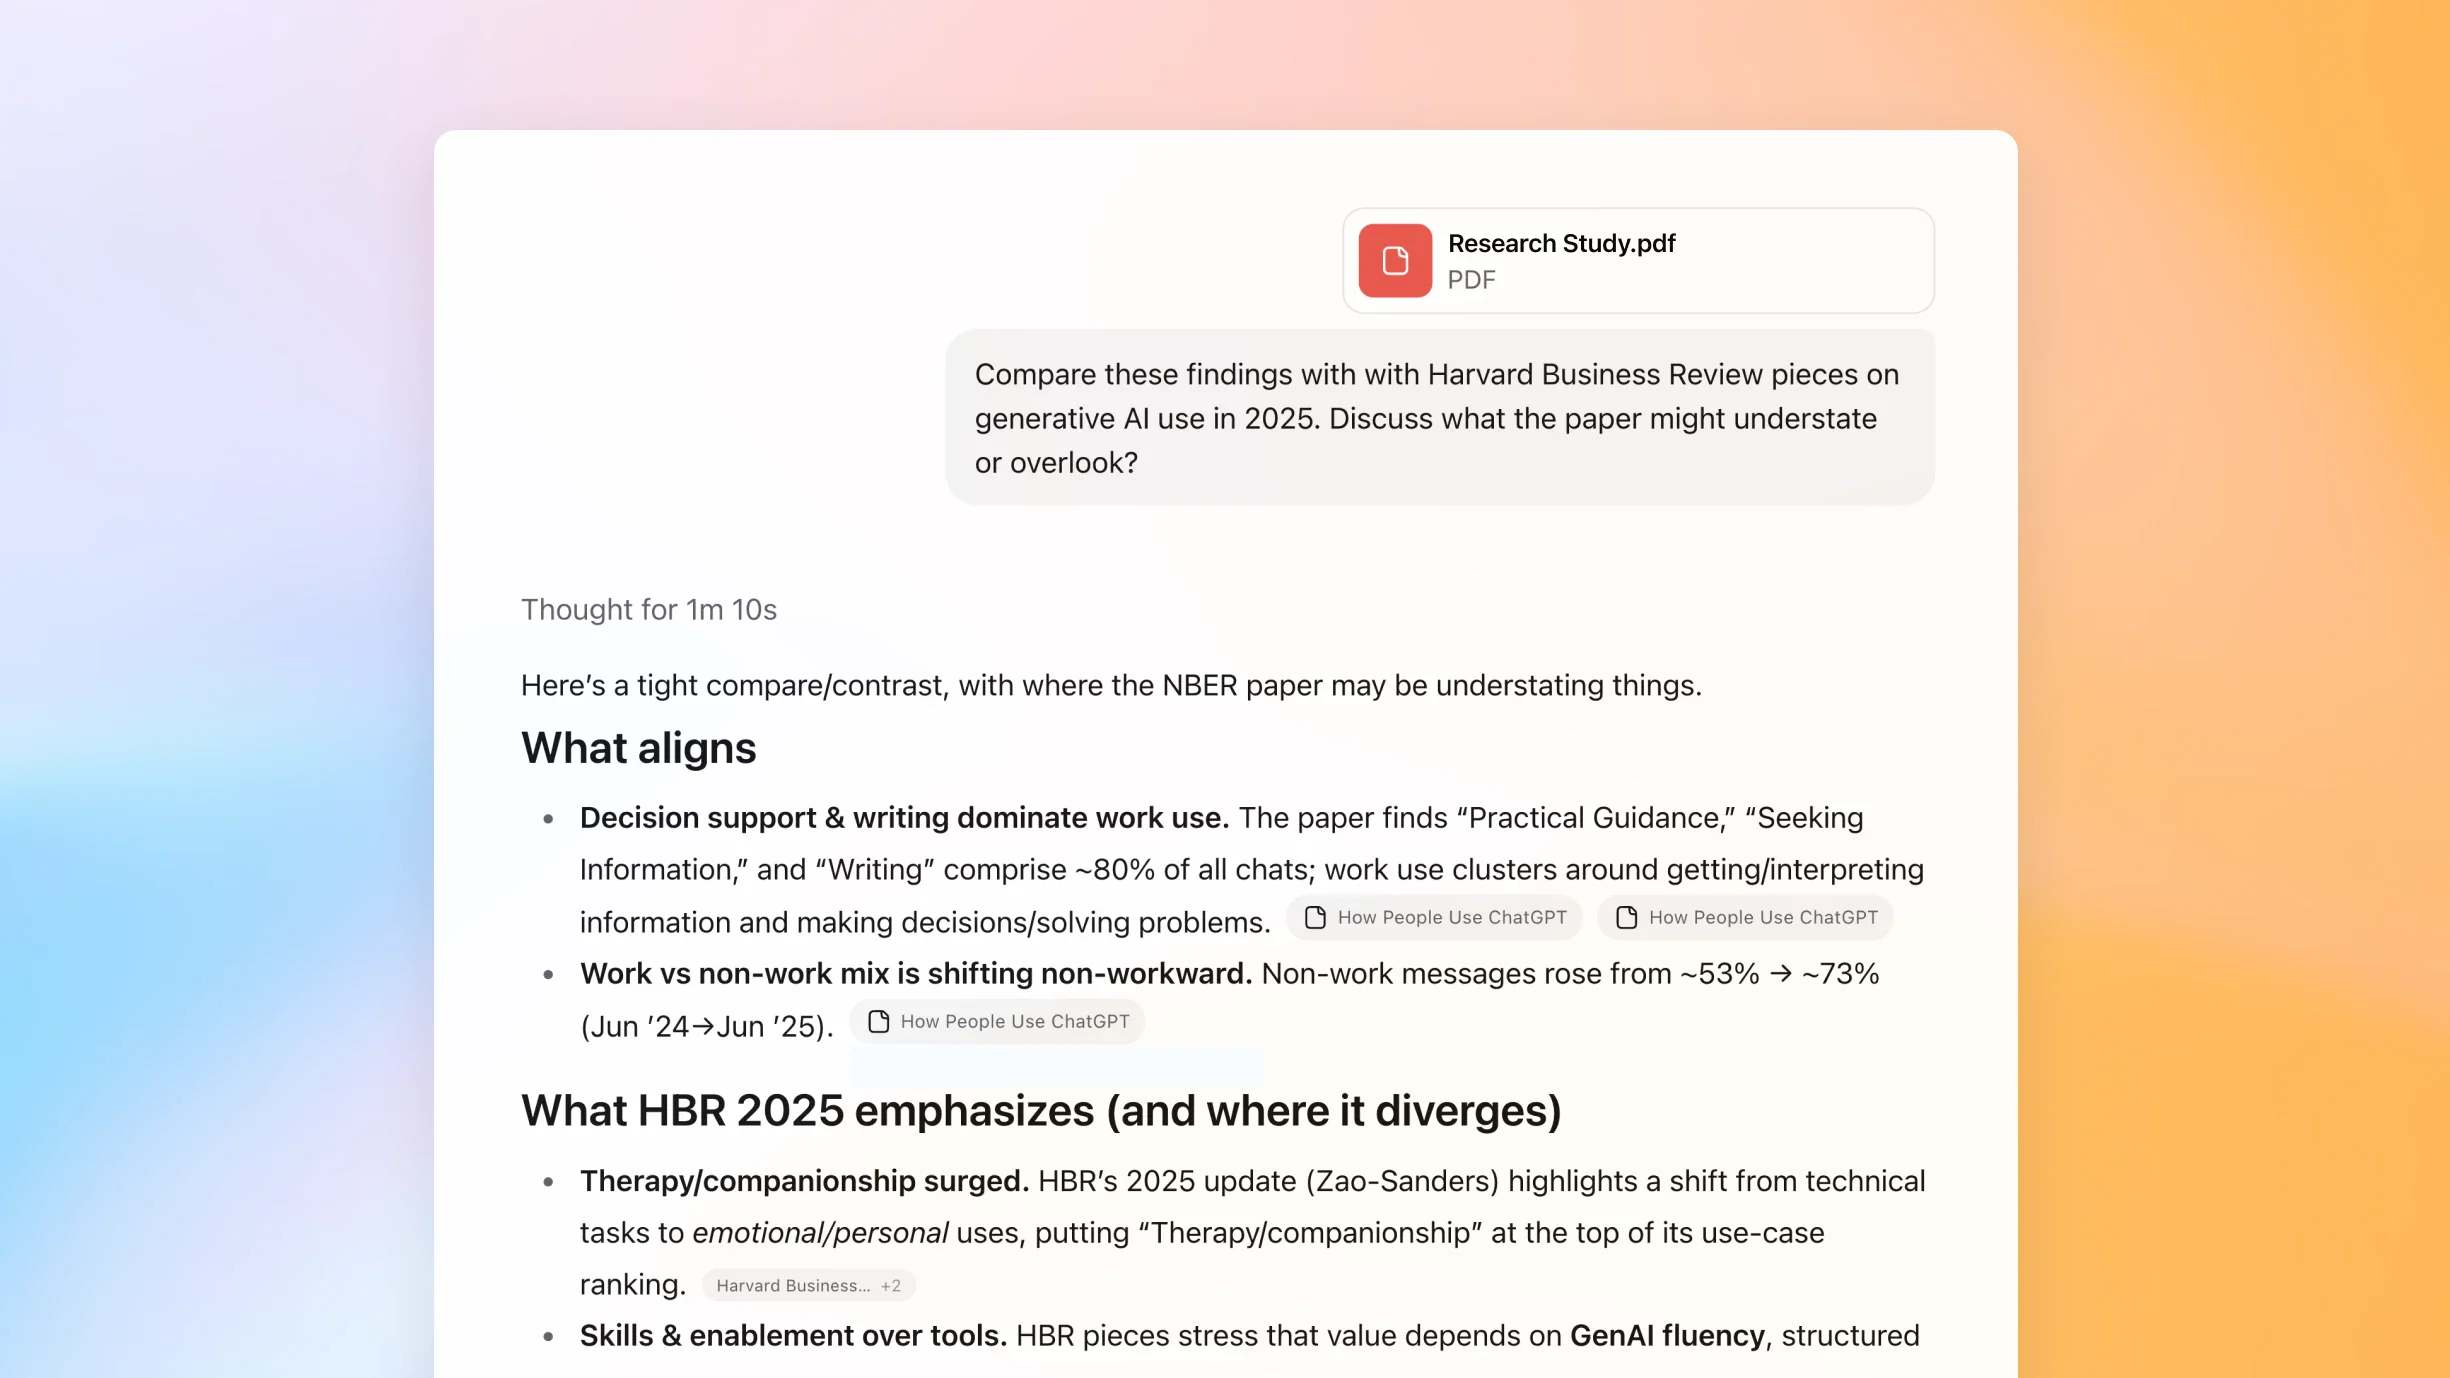Image resolution: width=2450 pixels, height=1378 pixels.
Task: Open the Research Study.pdf attachment
Action: [x=1638, y=261]
